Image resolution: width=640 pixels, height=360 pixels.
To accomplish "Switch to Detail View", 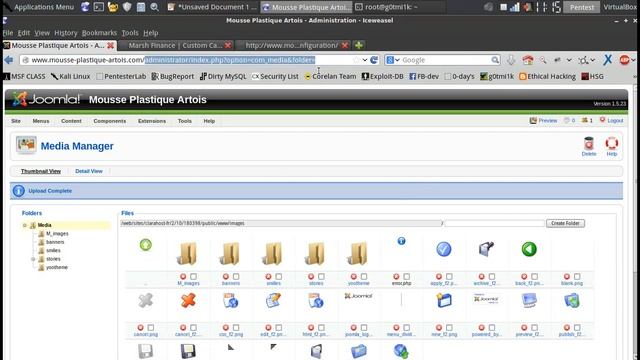I will pyautogui.click(x=89, y=171).
